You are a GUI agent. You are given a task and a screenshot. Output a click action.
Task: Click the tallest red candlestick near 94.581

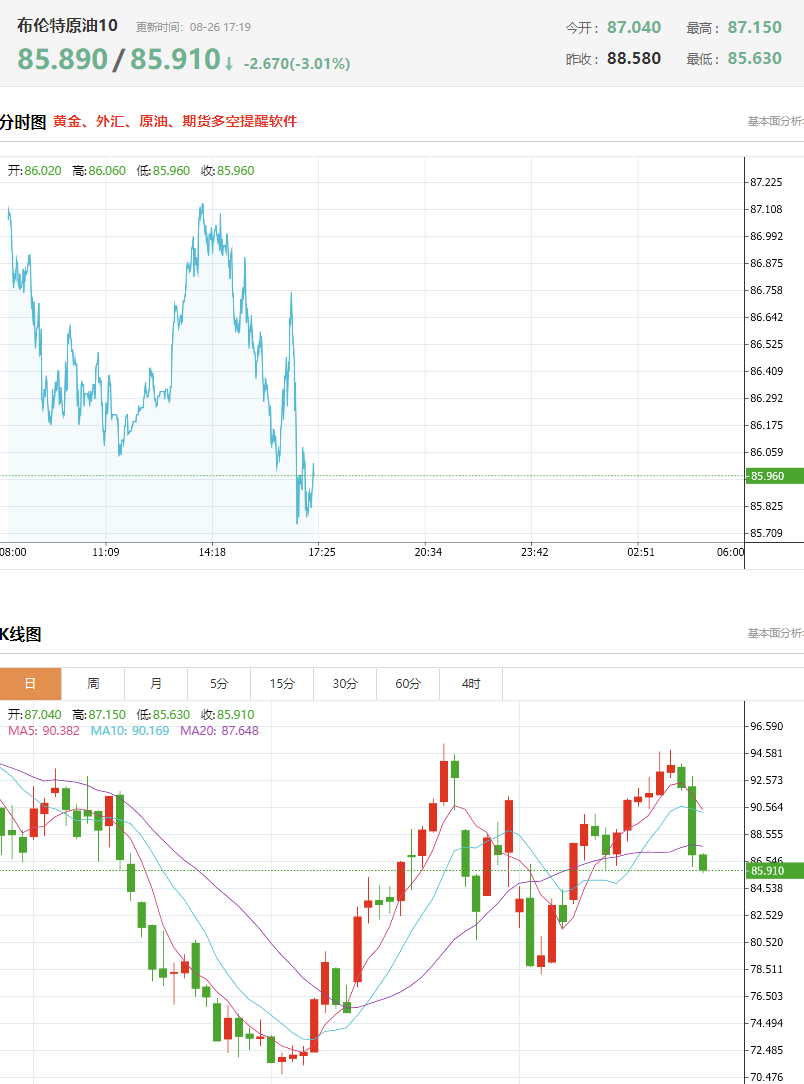coord(444,782)
